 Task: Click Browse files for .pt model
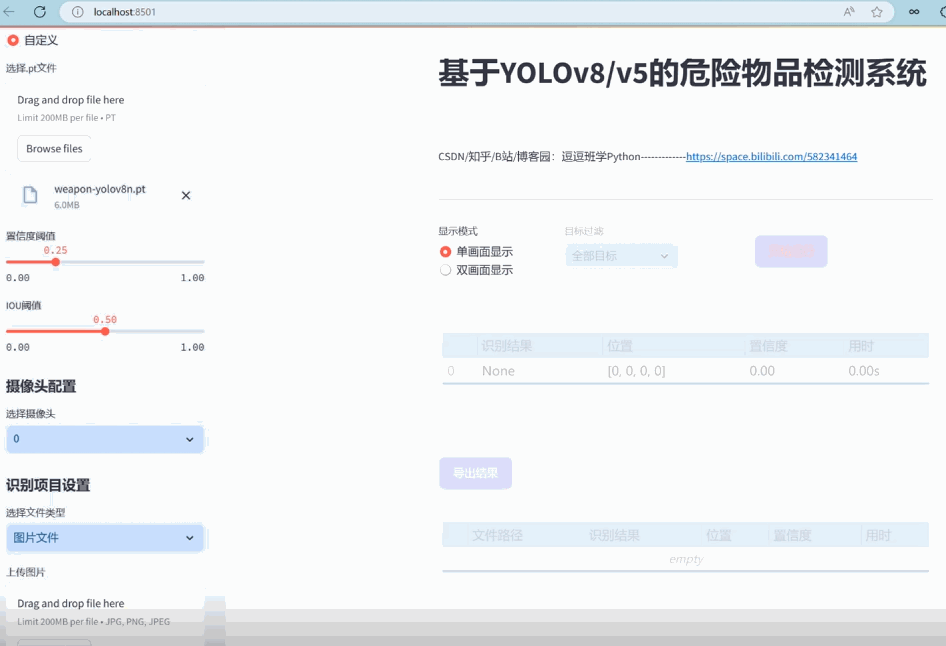point(54,148)
